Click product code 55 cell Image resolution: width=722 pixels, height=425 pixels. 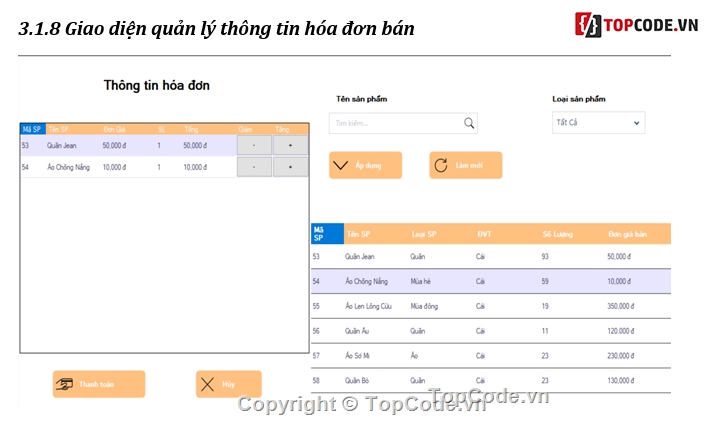(316, 306)
